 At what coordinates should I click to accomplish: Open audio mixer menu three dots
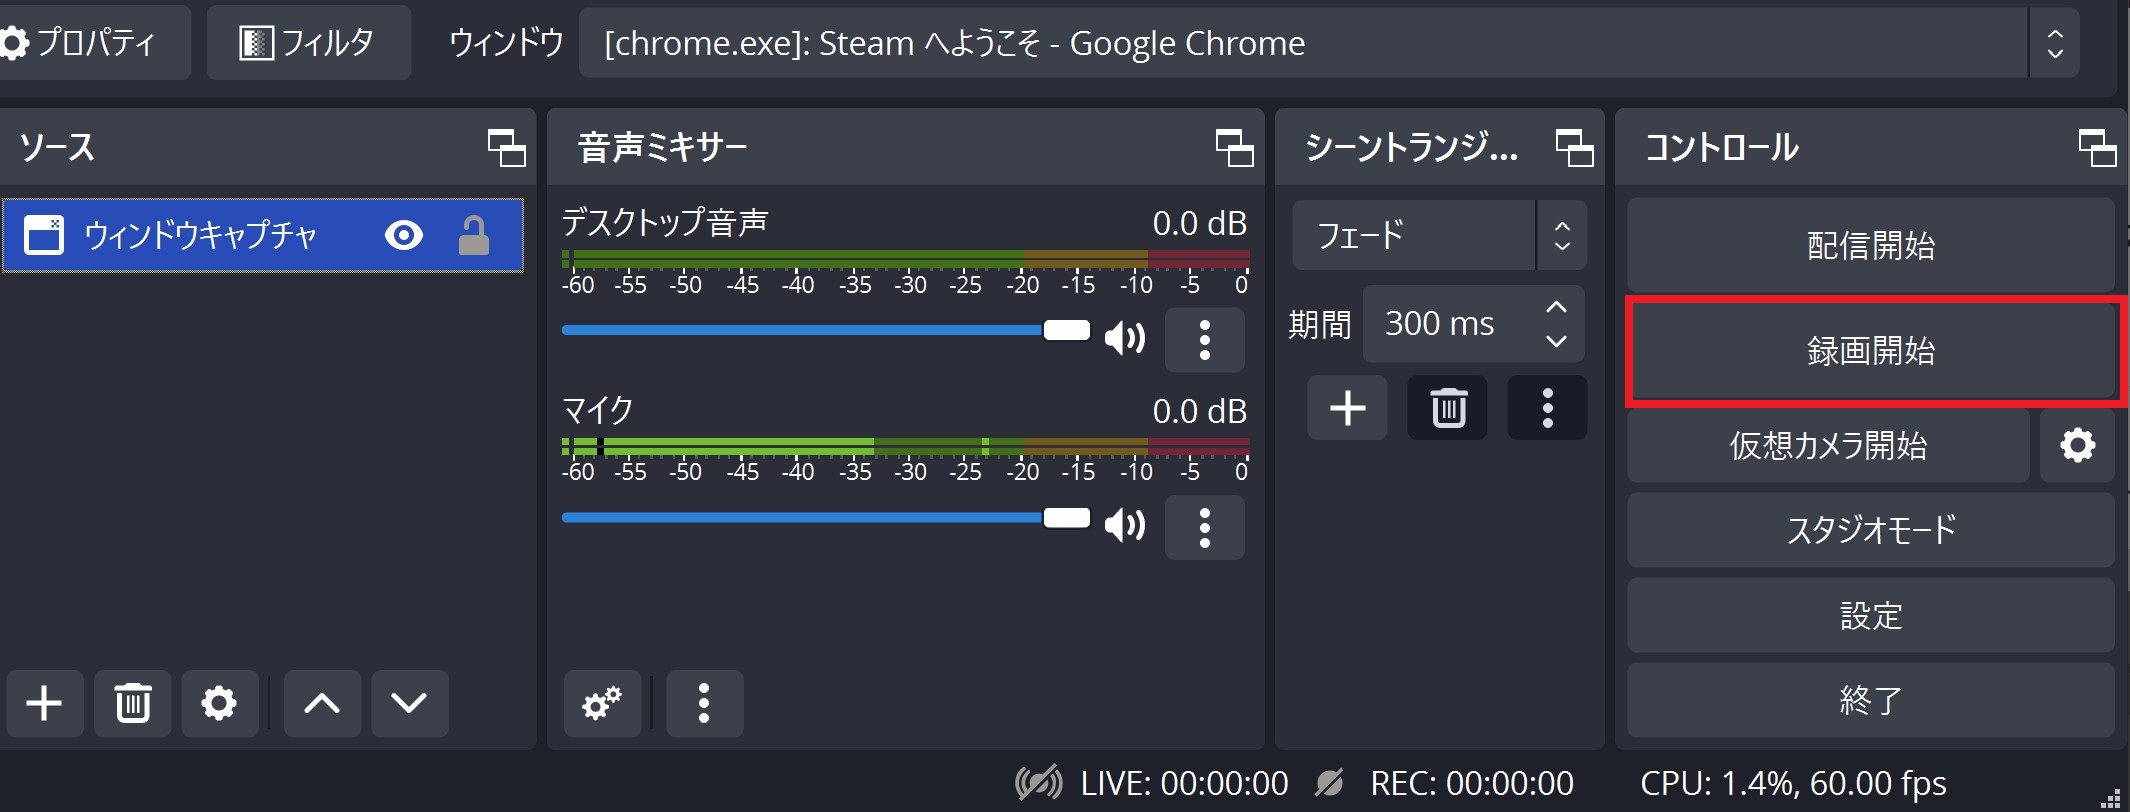704,703
